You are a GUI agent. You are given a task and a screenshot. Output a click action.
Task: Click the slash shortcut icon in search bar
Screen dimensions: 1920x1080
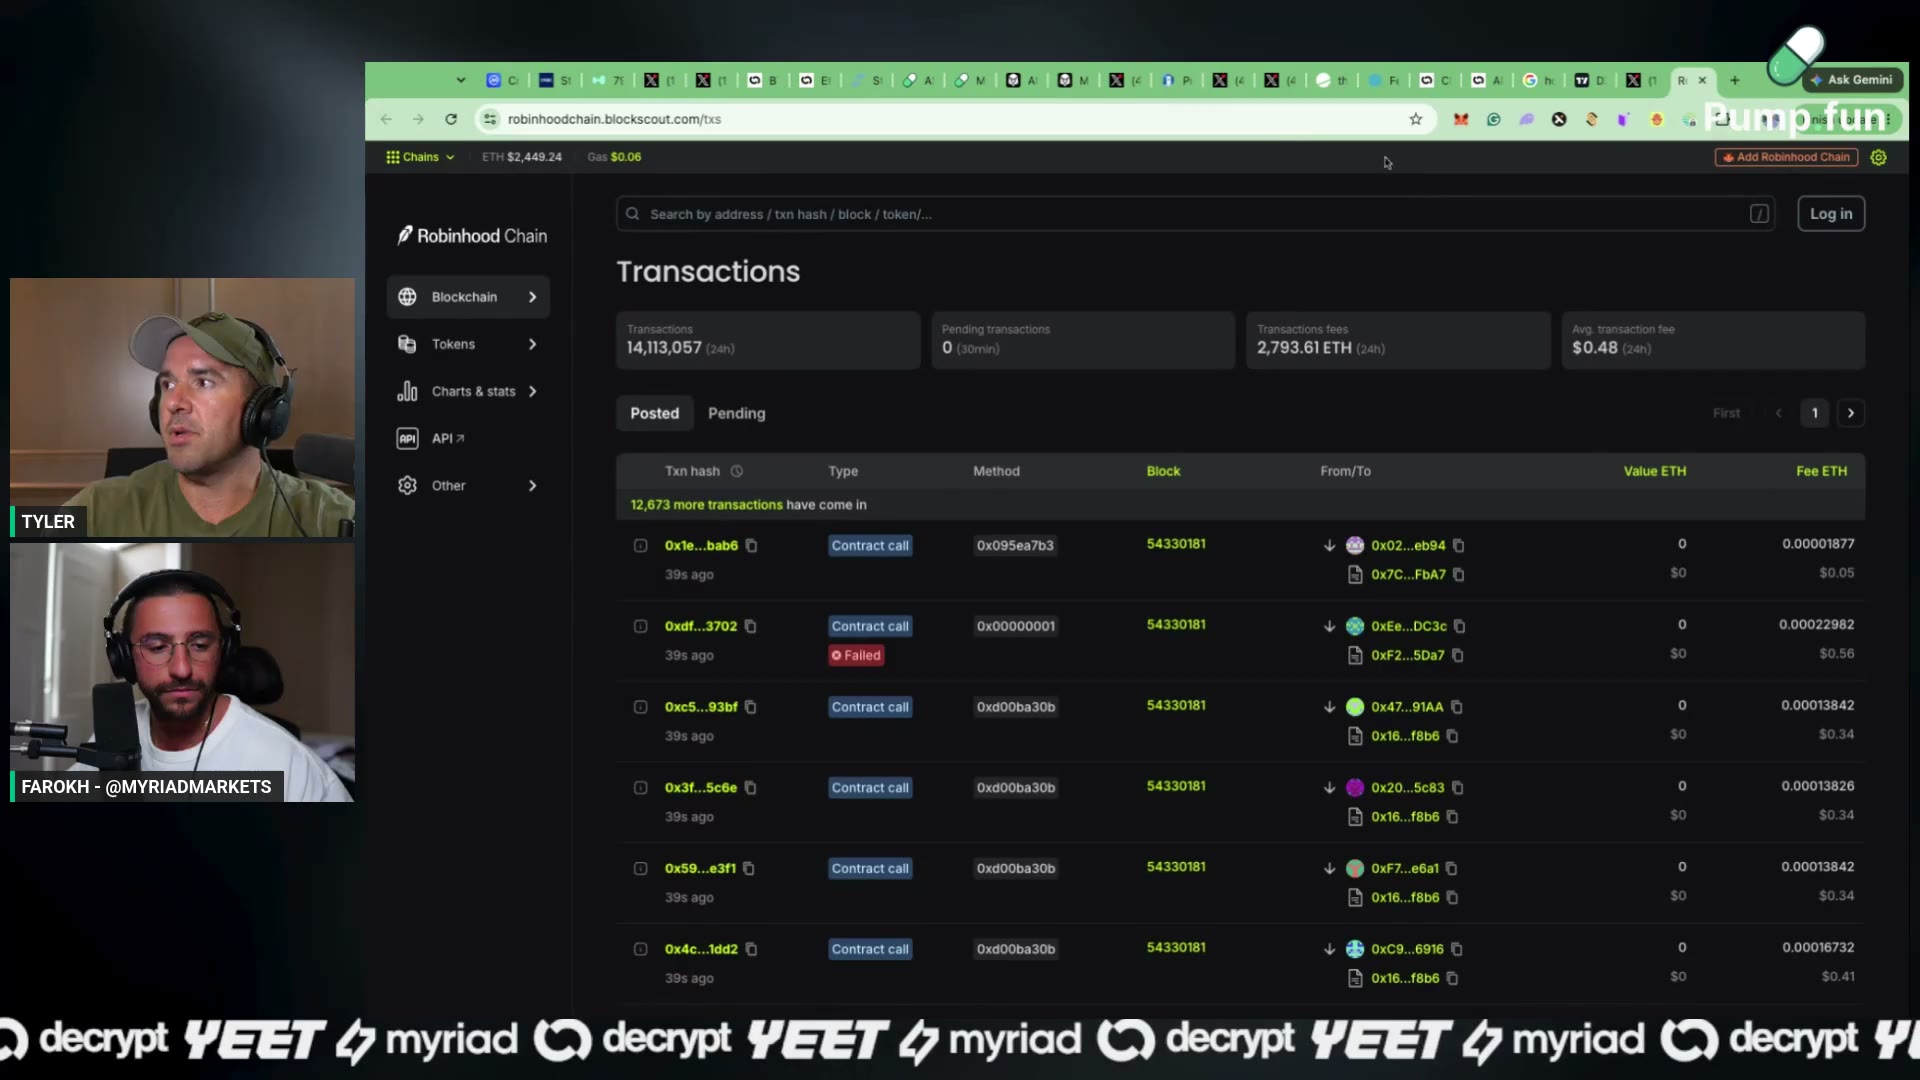pos(1759,214)
